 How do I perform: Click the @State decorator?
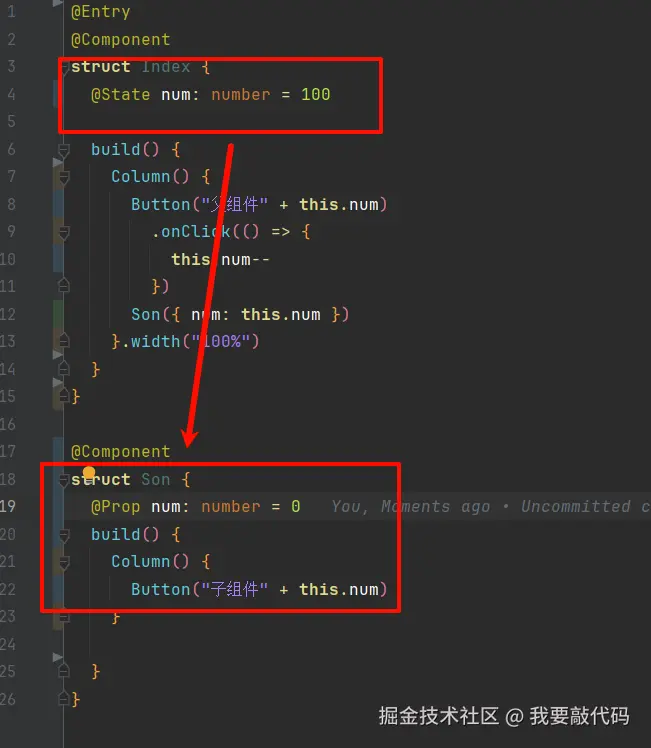click(121, 94)
